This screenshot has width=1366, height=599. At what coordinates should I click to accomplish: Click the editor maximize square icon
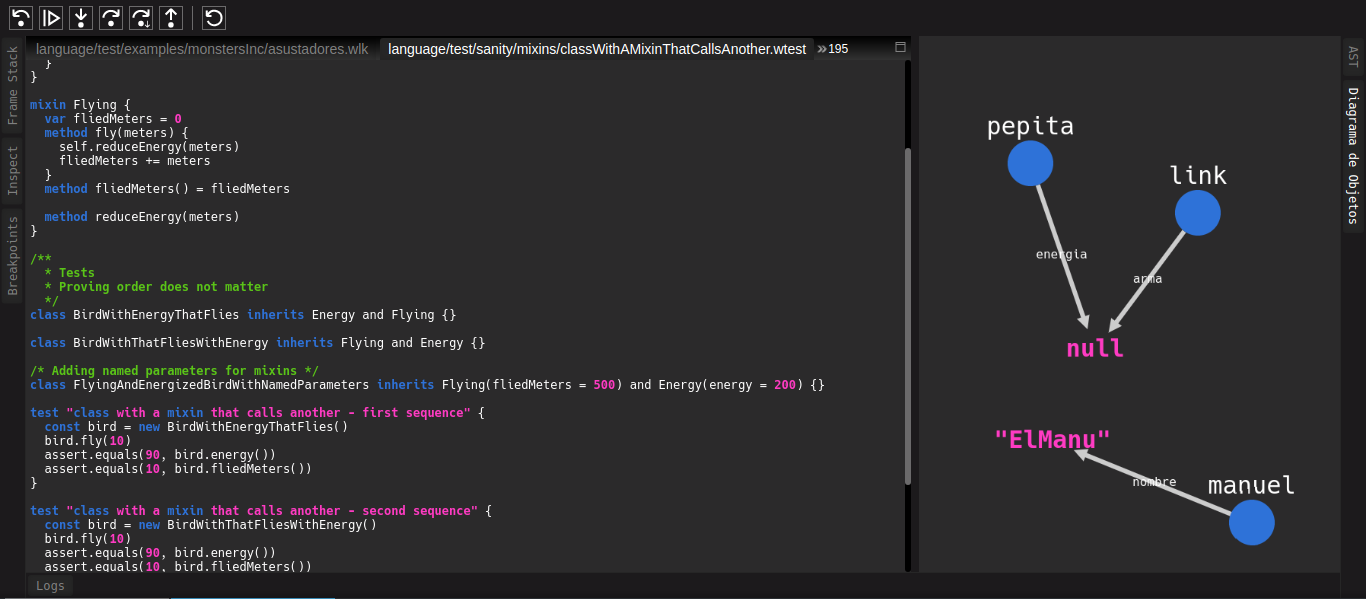tap(900, 48)
